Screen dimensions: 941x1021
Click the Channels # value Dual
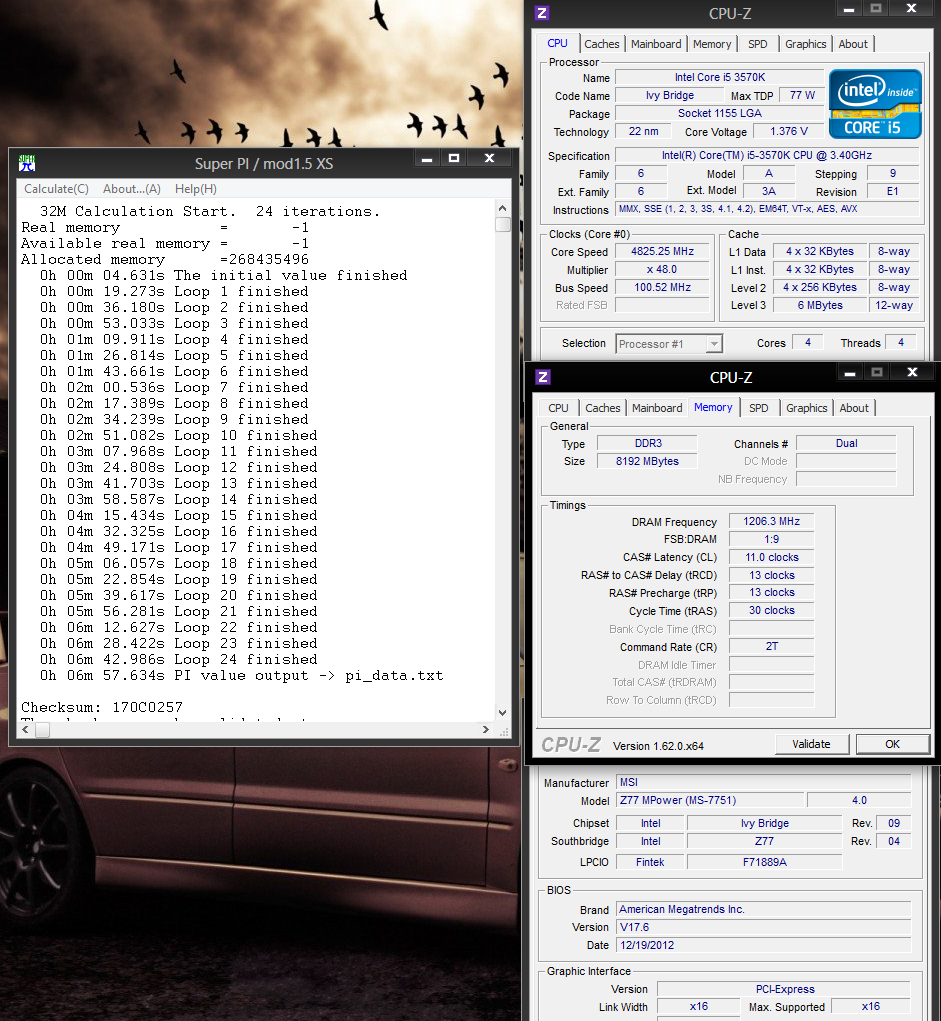click(x=846, y=443)
